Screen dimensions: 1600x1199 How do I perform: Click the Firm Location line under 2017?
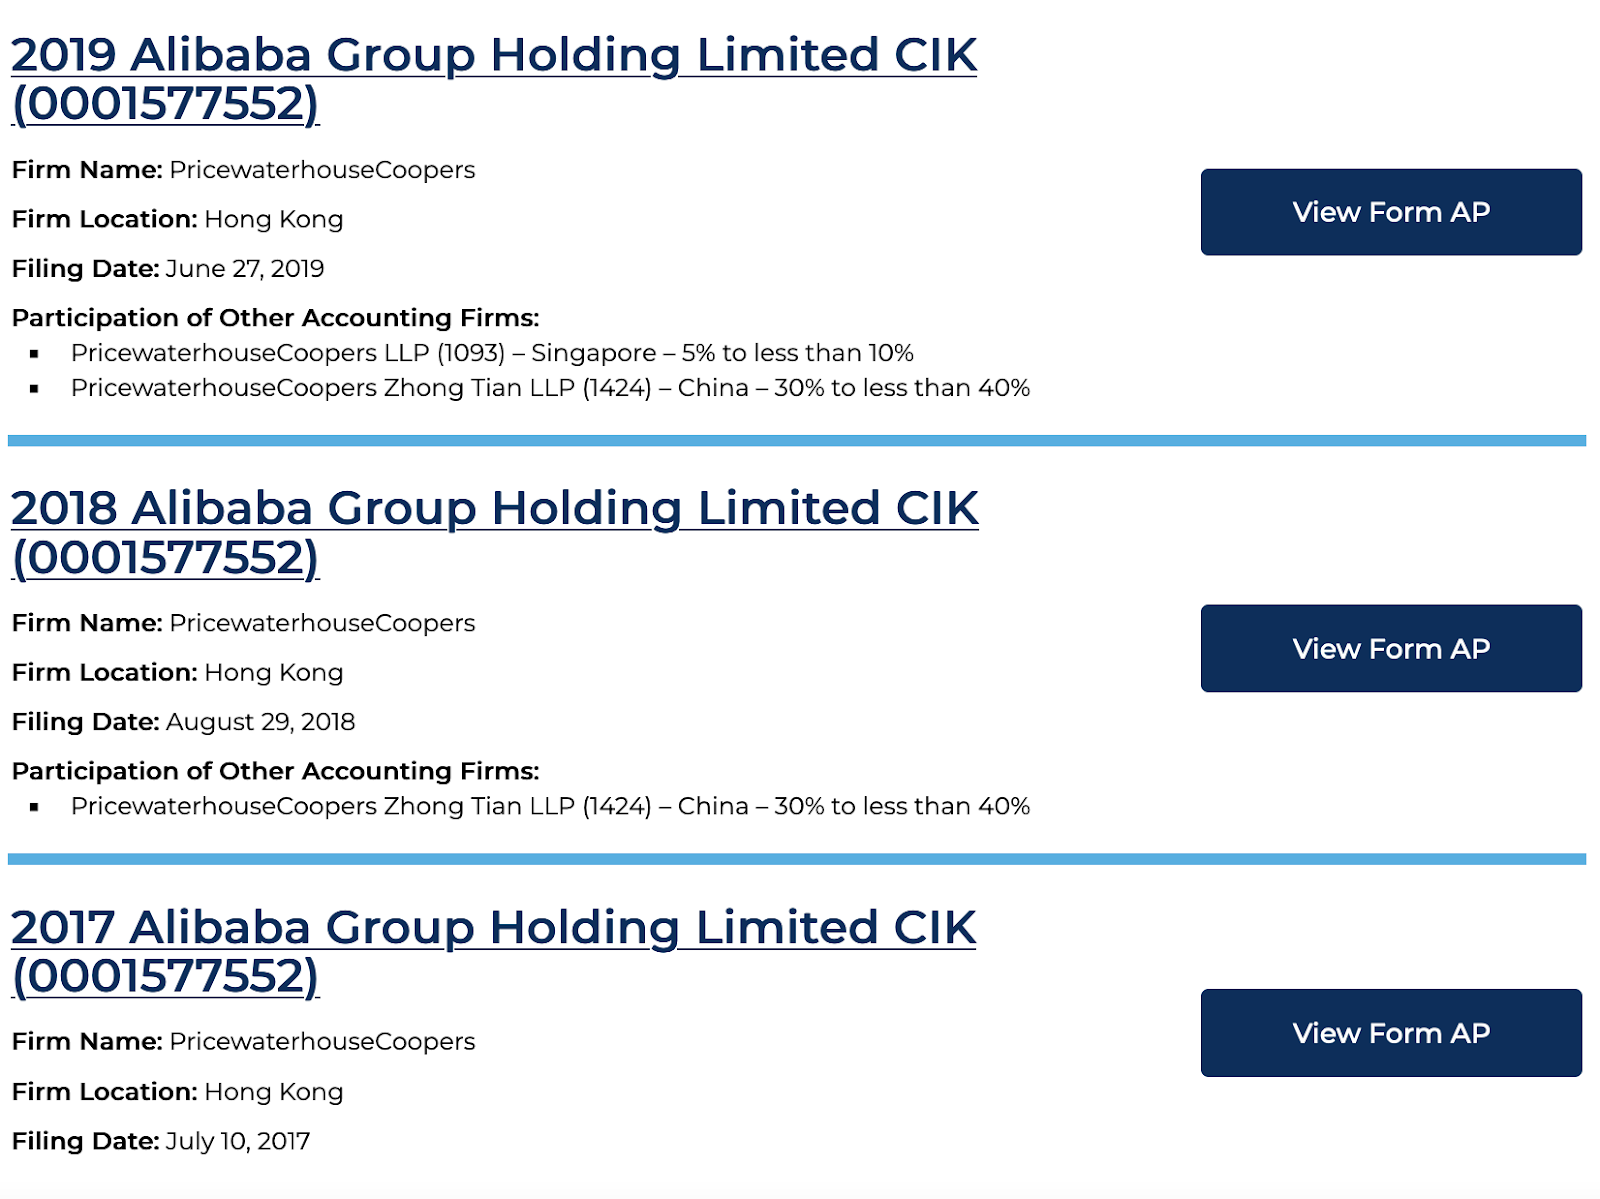point(177,1091)
